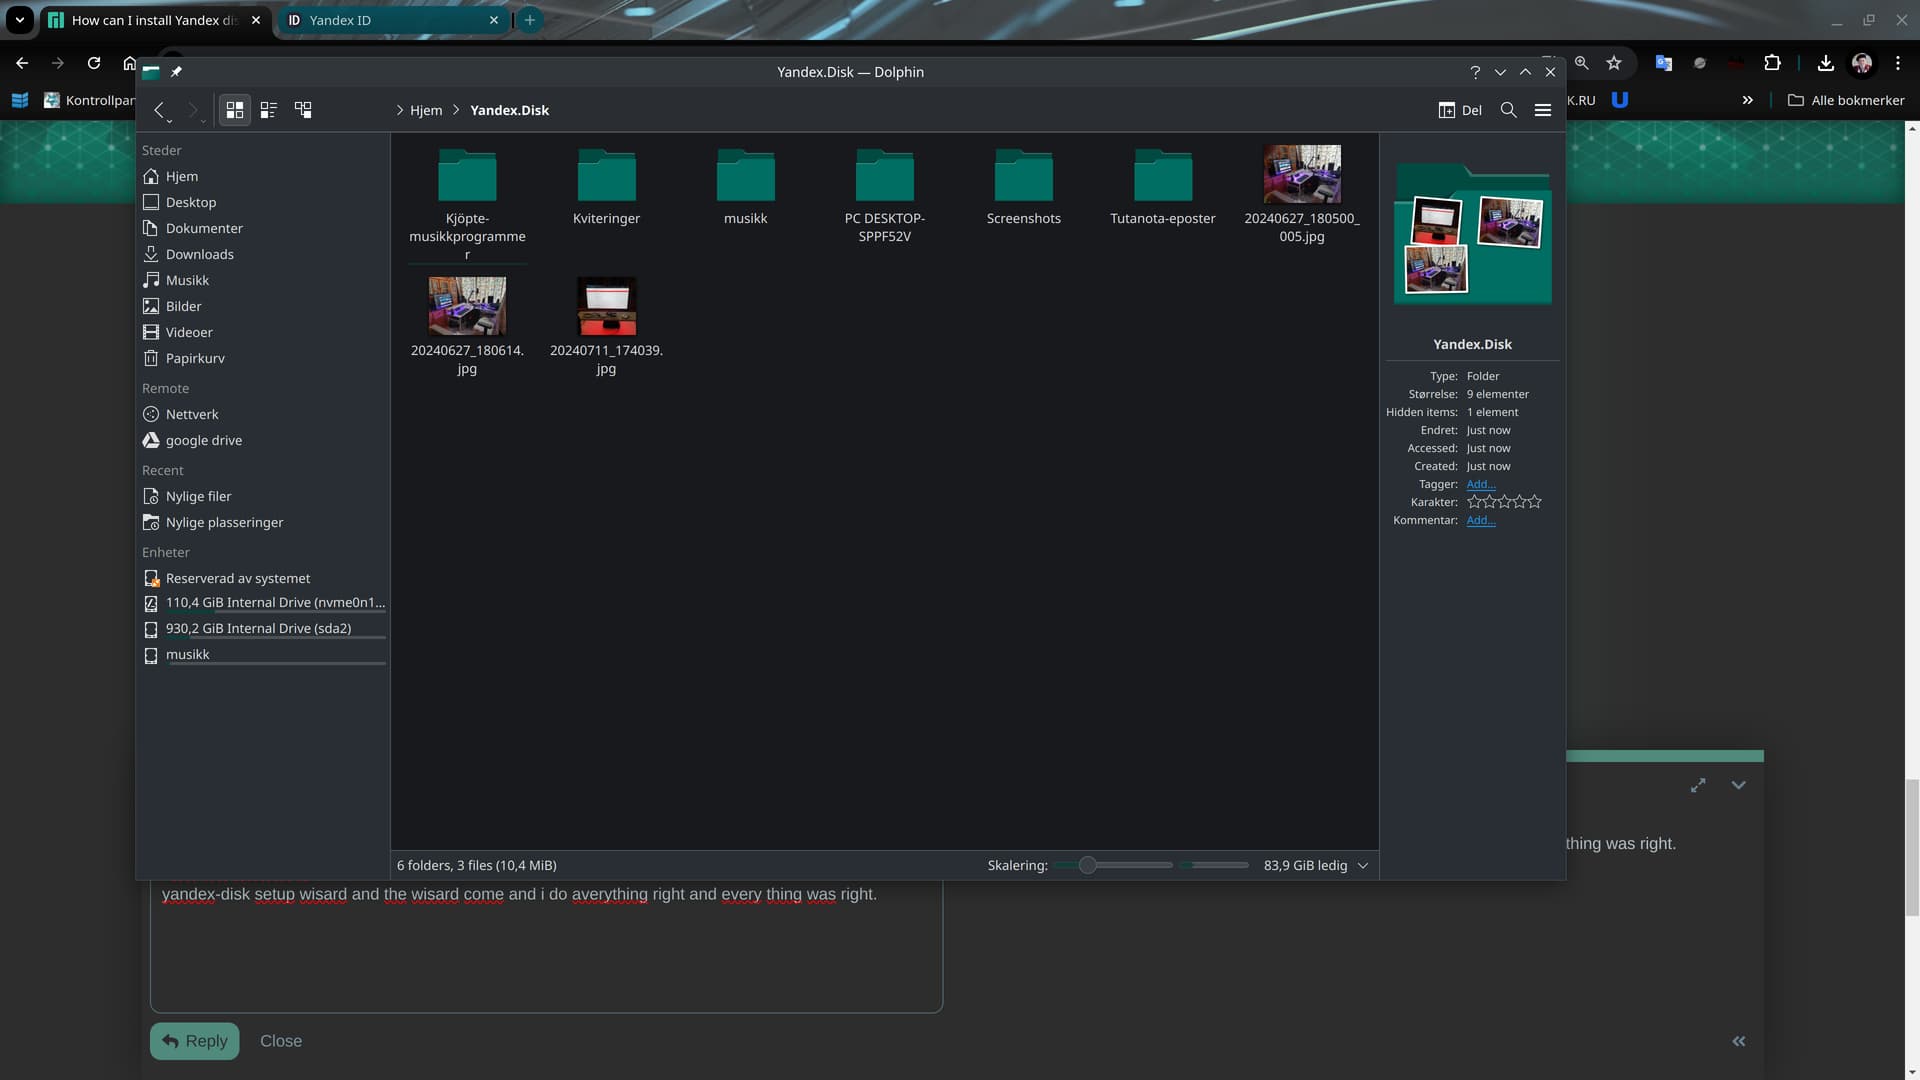Go forward in Dolphin navigation
The width and height of the screenshot is (1920, 1080).
192,110
